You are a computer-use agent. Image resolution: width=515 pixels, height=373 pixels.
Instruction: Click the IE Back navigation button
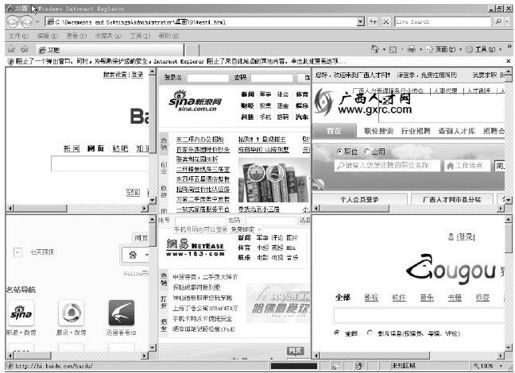click(13, 22)
